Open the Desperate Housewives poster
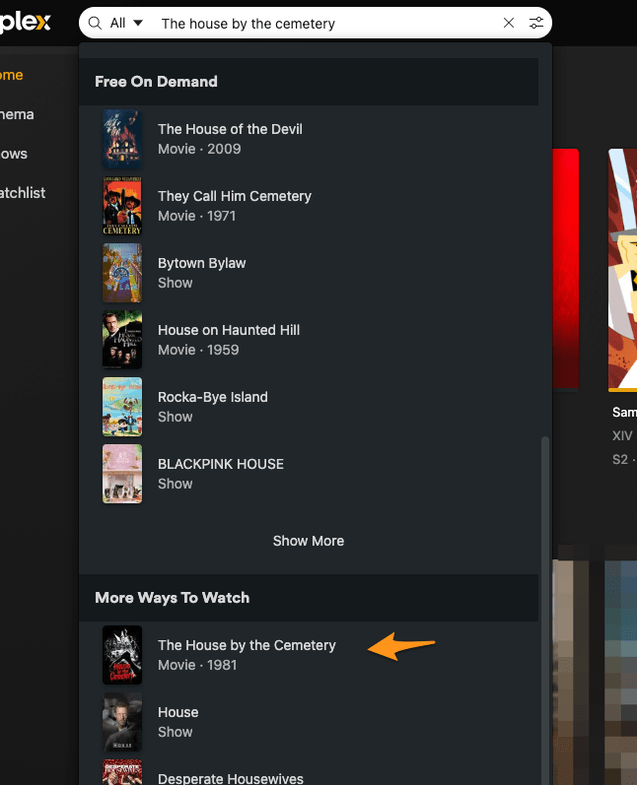 pyautogui.click(x=122, y=772)
